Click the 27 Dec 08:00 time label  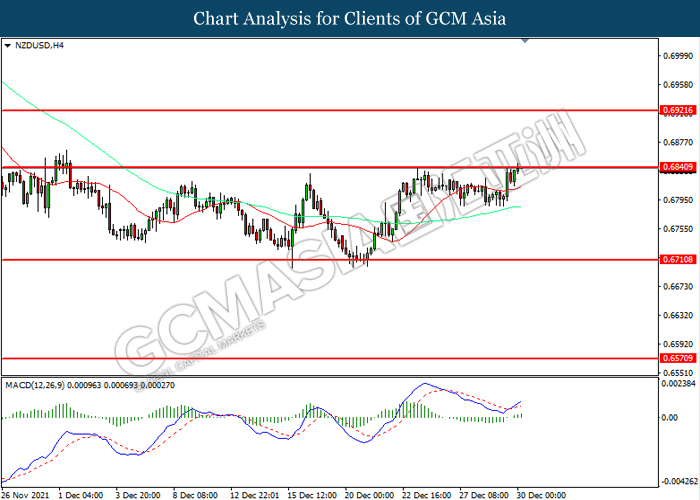click(483, 495)
